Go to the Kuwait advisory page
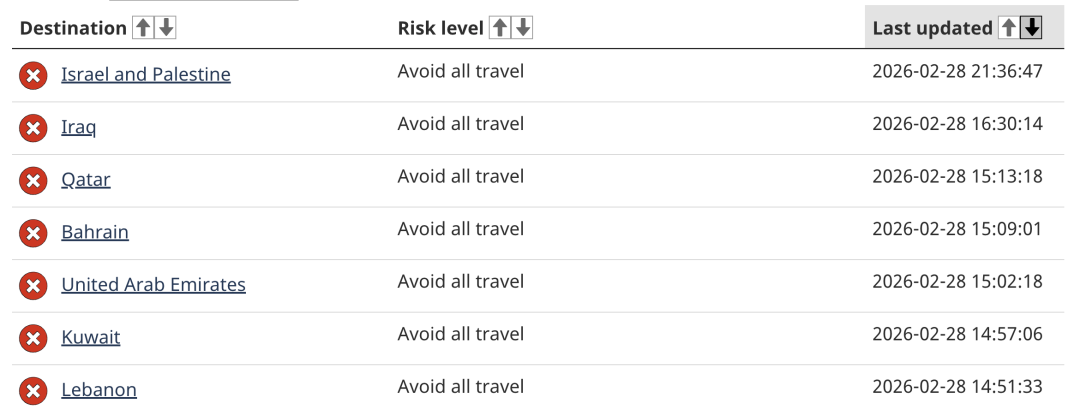This screenshot has height=415, width=1080. [90, 337]
